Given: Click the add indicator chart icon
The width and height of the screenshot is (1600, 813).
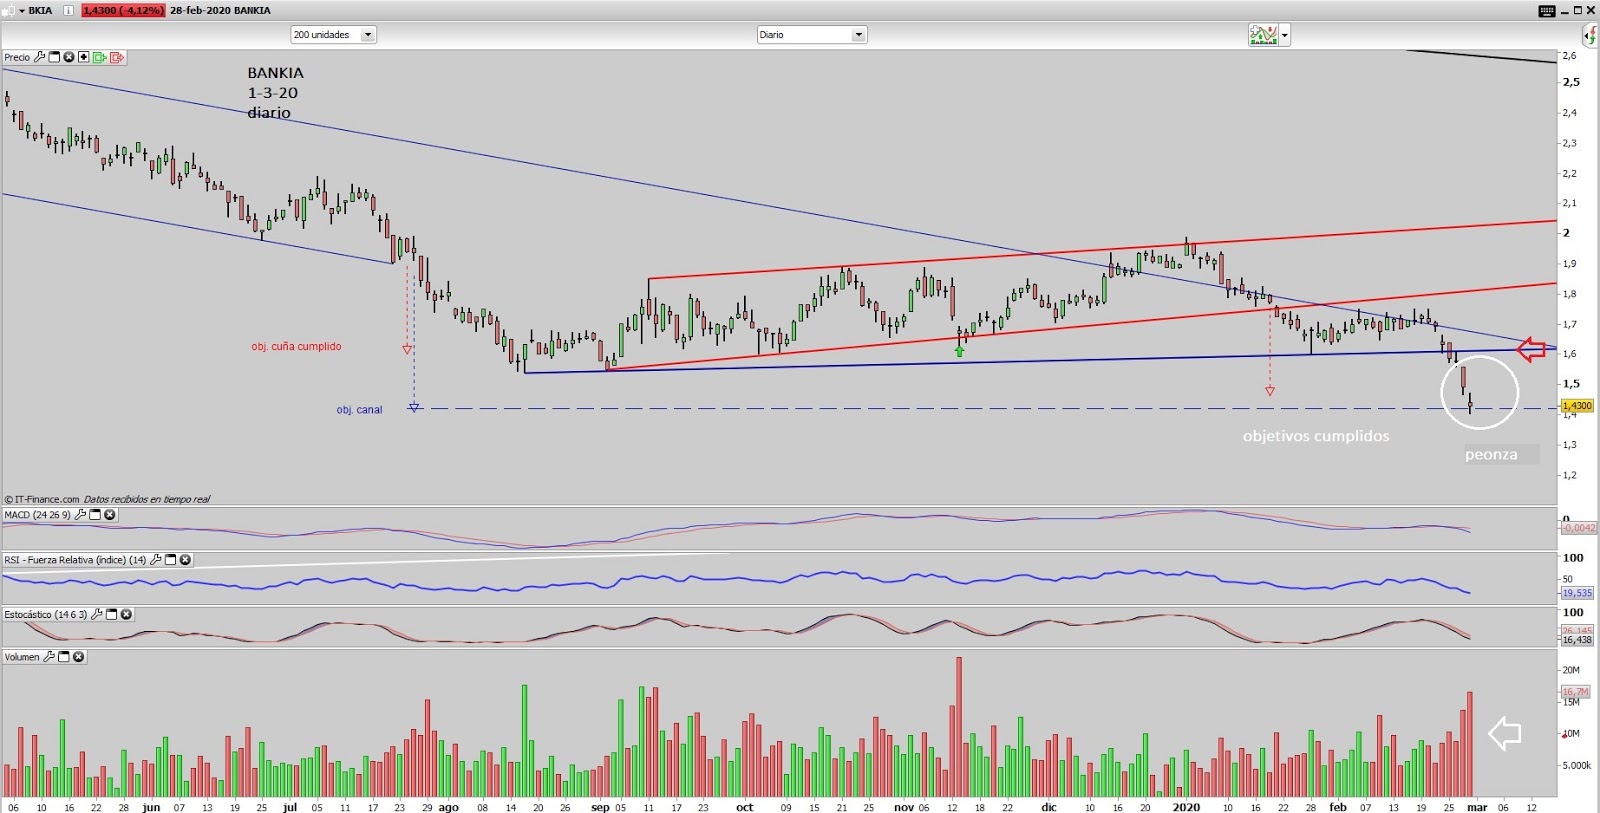Looking at the screenshot, I should coord(1263,35).
